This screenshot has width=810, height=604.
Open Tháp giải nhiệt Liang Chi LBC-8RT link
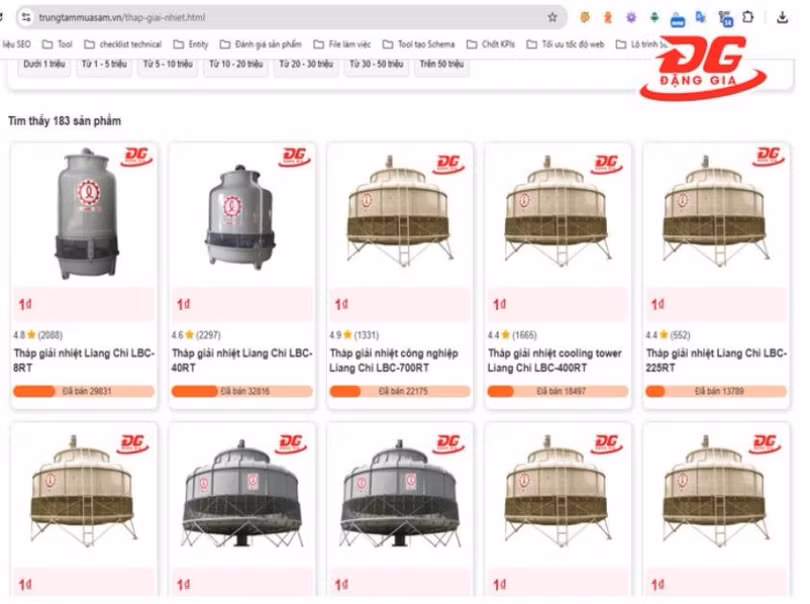coord(84,361)
